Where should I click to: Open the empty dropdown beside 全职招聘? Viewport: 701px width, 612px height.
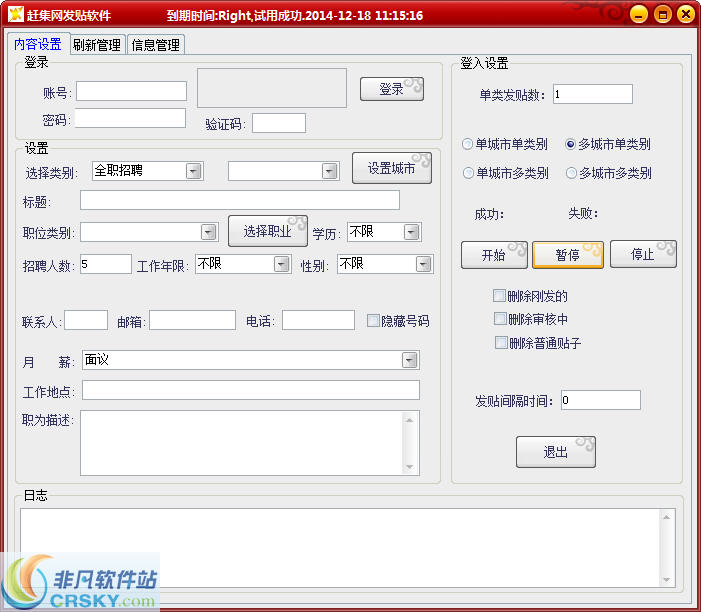click(283, 171)
